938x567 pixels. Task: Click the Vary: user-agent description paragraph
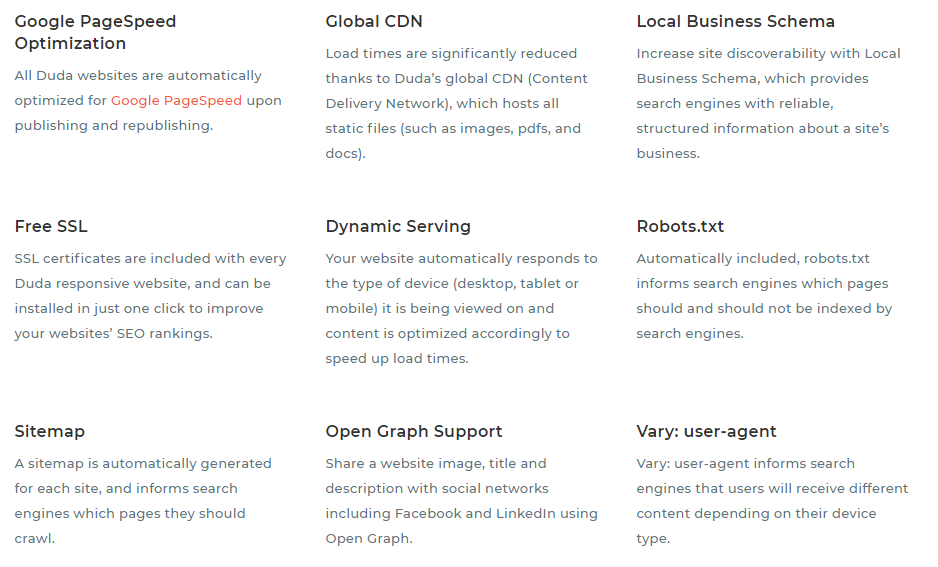coord(772,501)
